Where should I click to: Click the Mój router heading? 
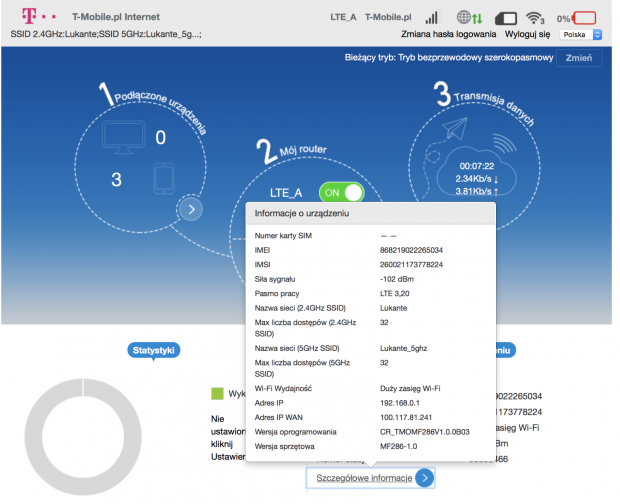pyautogui.click(x=303, y=150)
